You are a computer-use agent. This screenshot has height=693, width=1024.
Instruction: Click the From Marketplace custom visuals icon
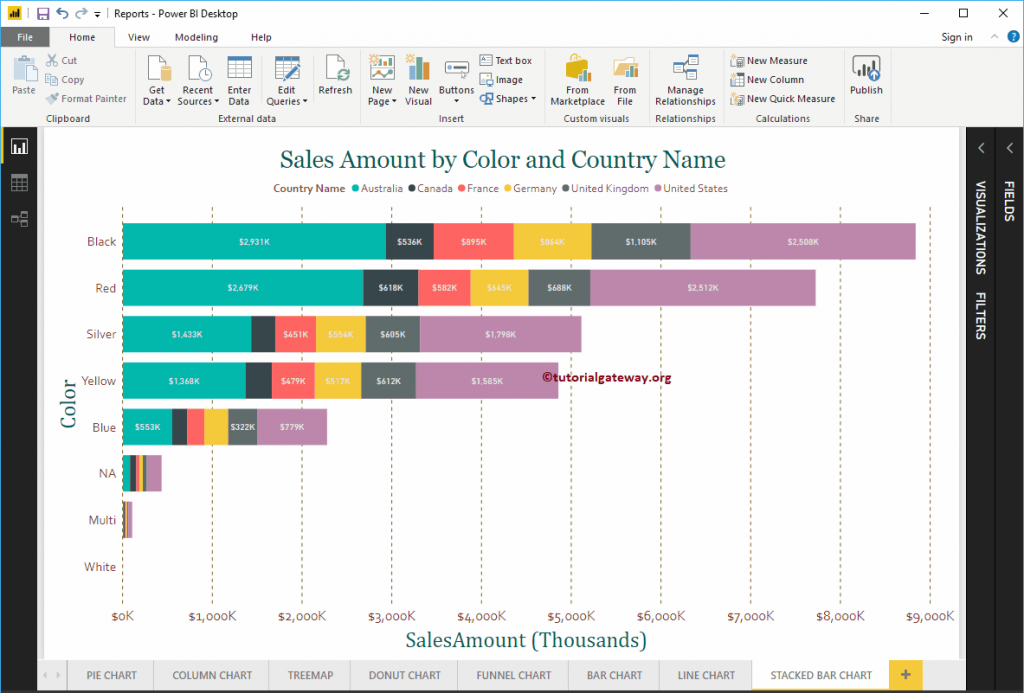577,80
